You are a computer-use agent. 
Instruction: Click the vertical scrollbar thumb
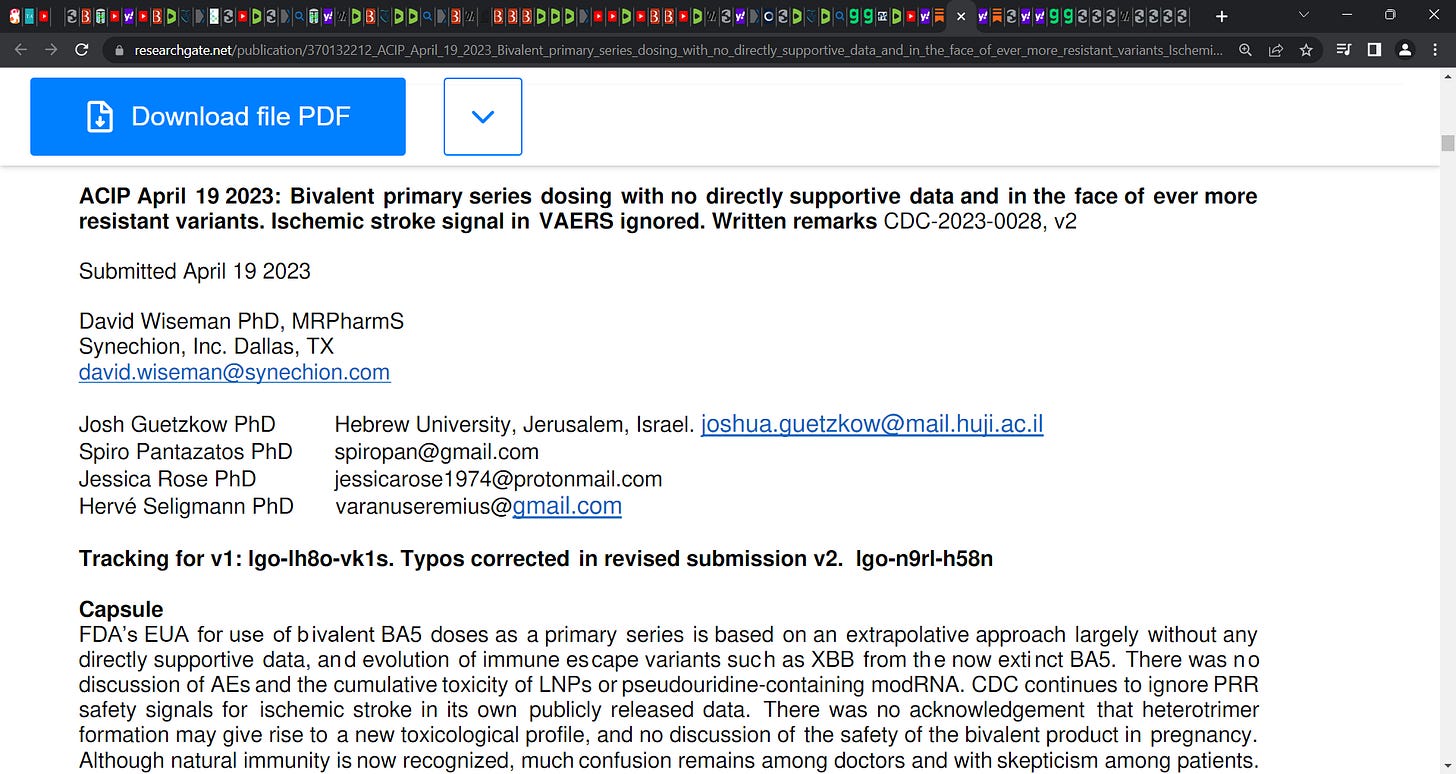[1447, 142]
